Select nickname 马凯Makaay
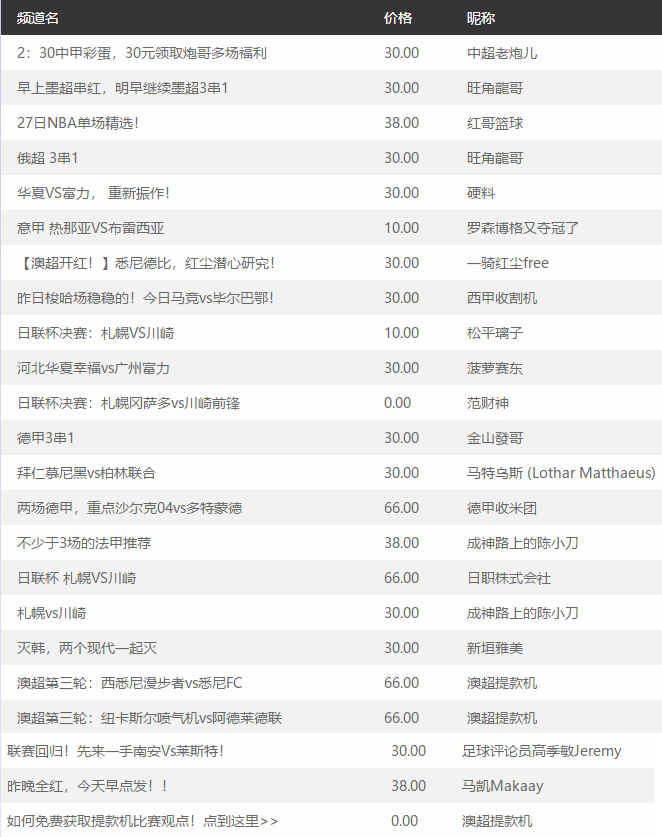Image resolution: width=662 pixels, height=837 pixels. click(502, 786)
